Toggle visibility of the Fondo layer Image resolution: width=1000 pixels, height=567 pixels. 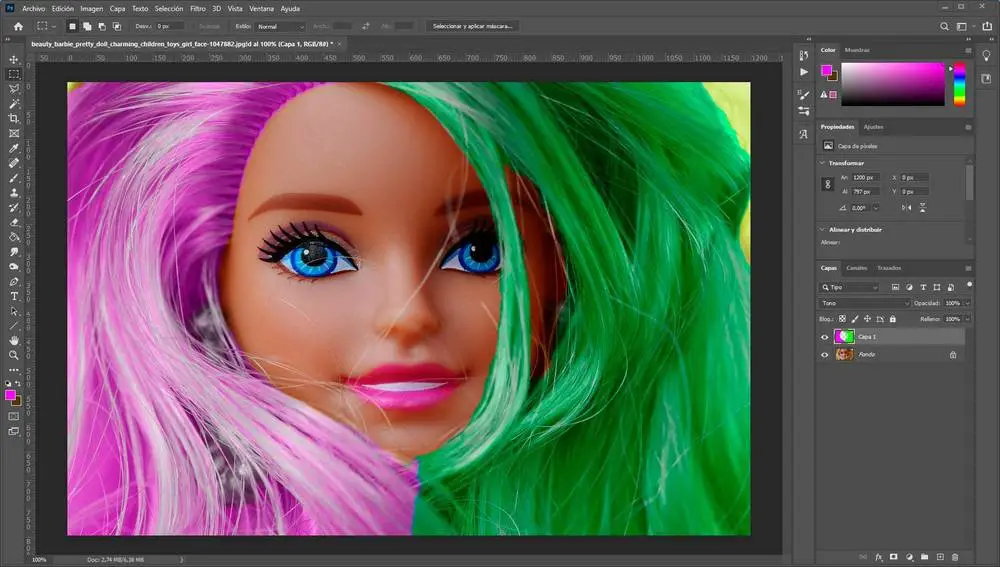click(825, 354)
